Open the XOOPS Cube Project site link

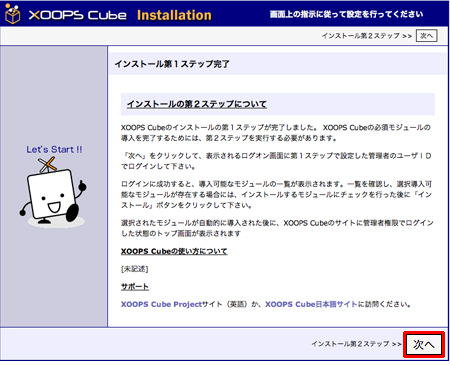161,304
